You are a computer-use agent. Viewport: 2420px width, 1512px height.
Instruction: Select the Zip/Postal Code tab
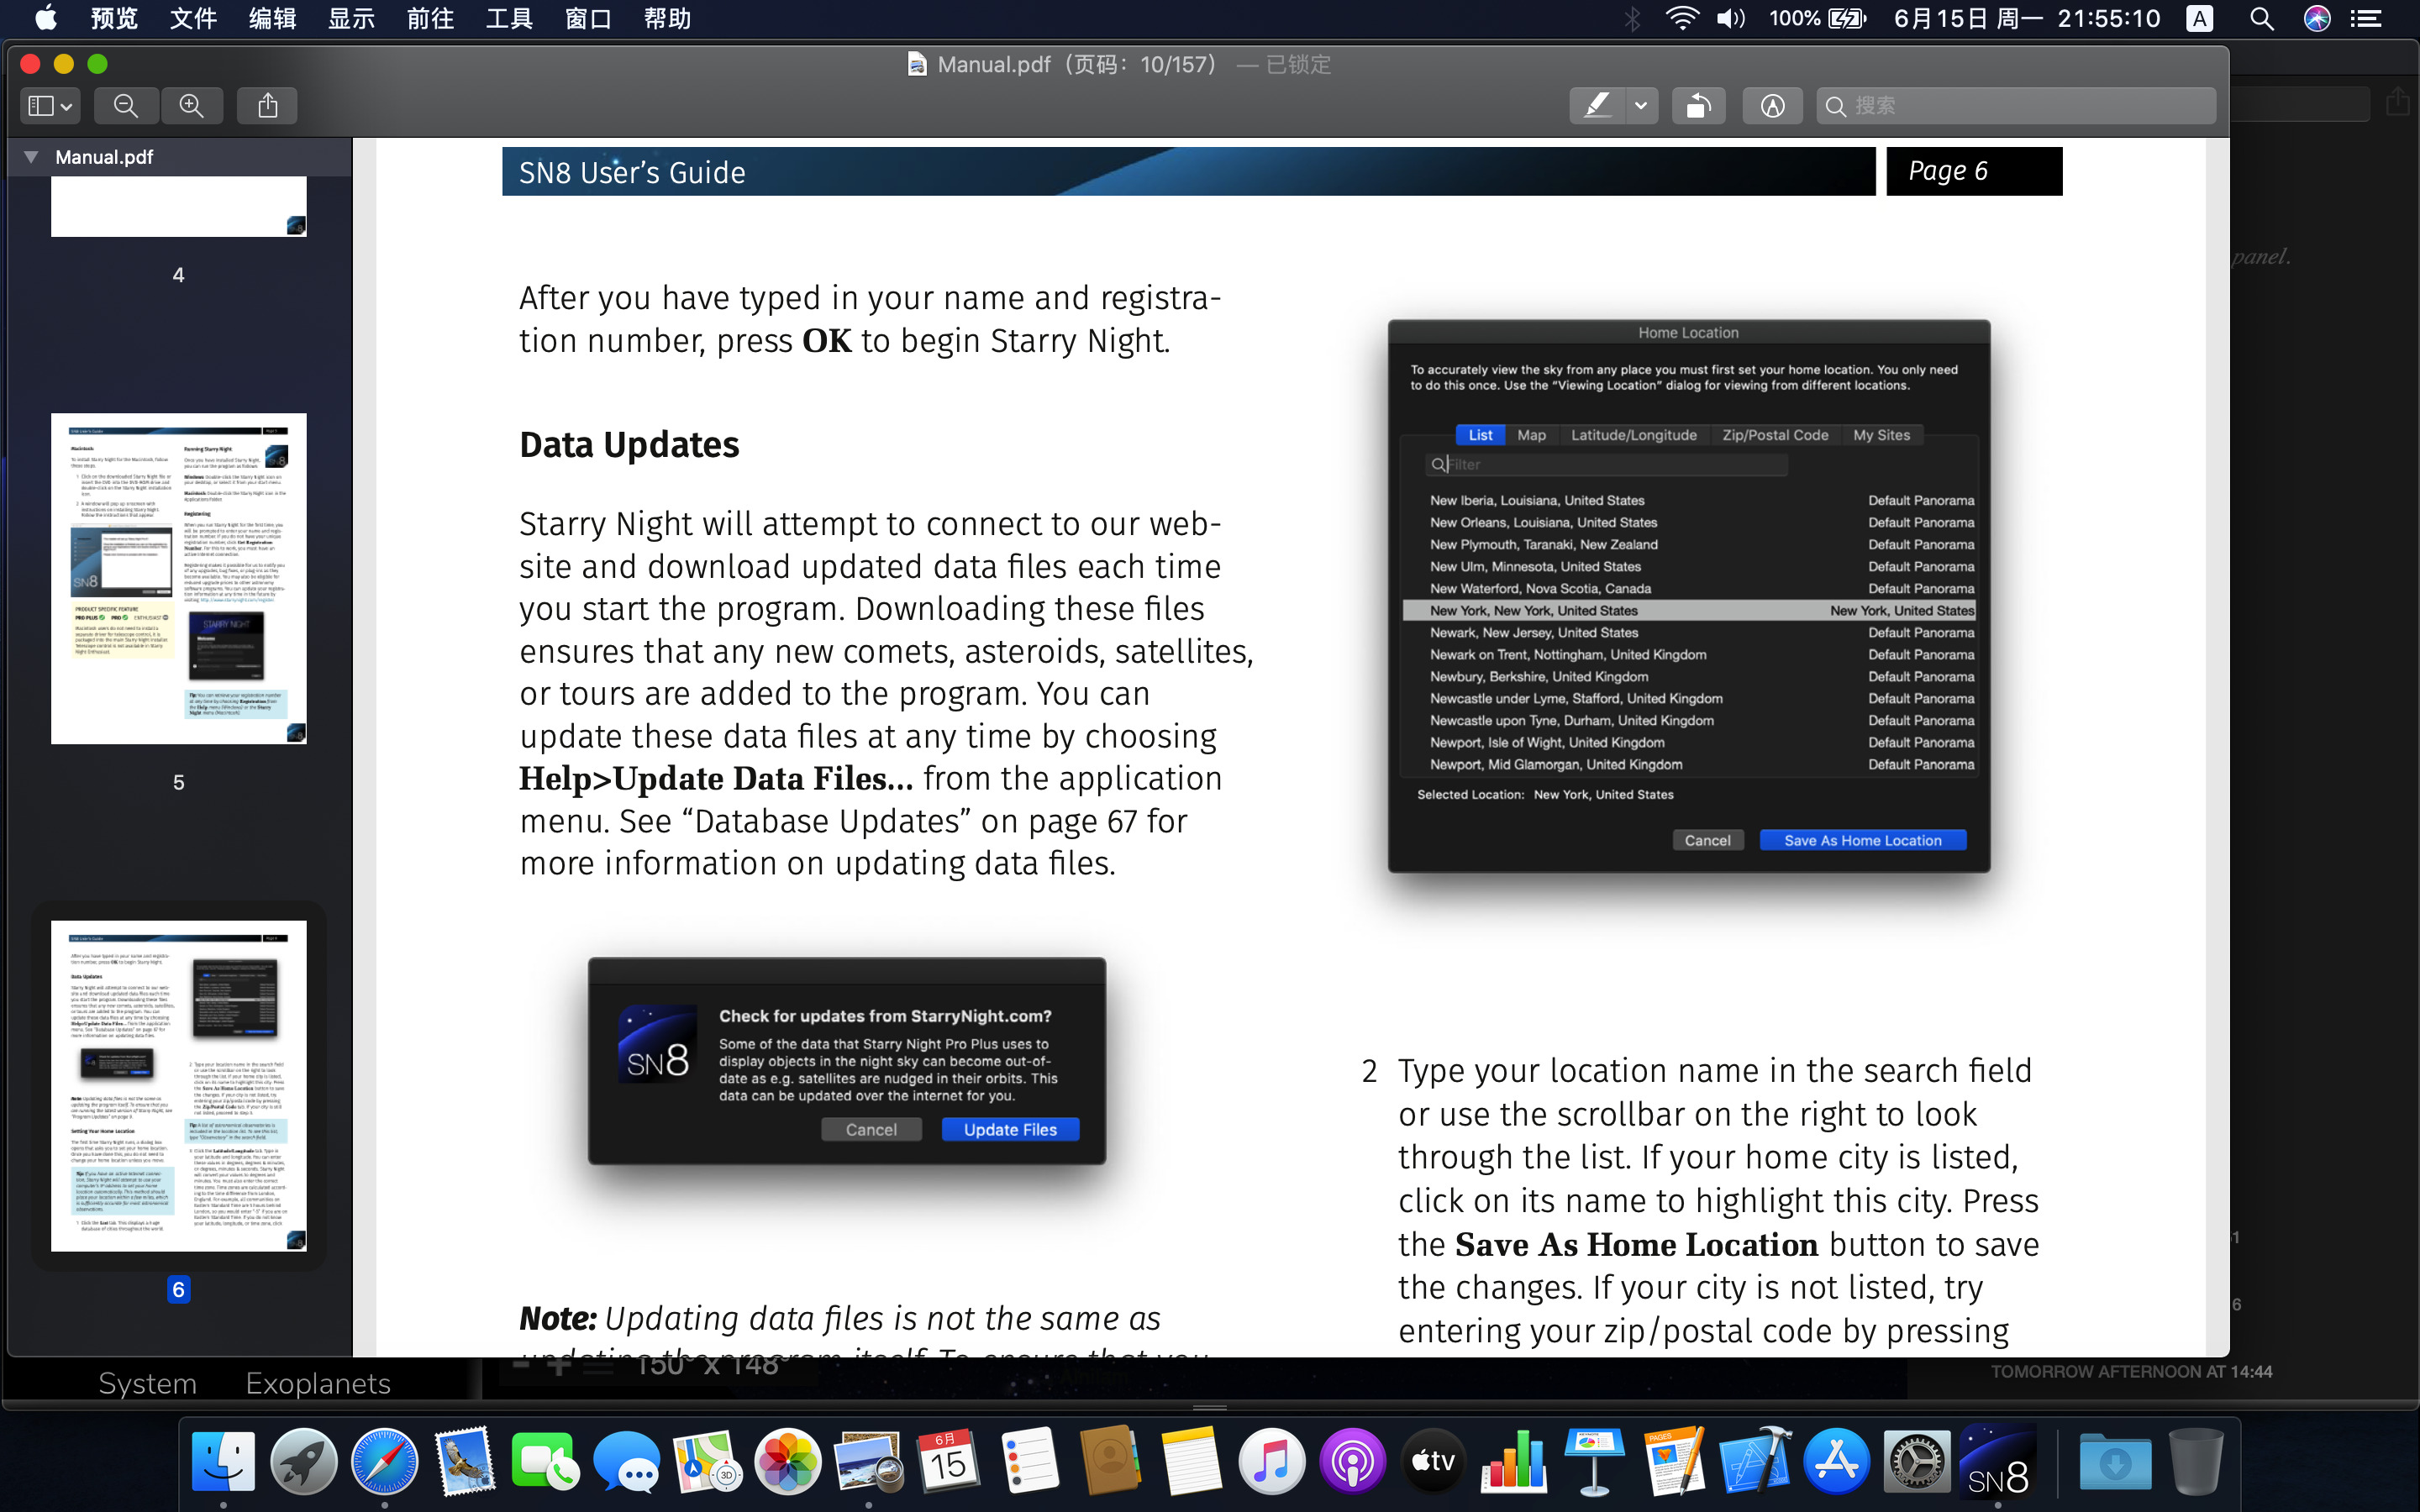click(x=1774, y=435)
